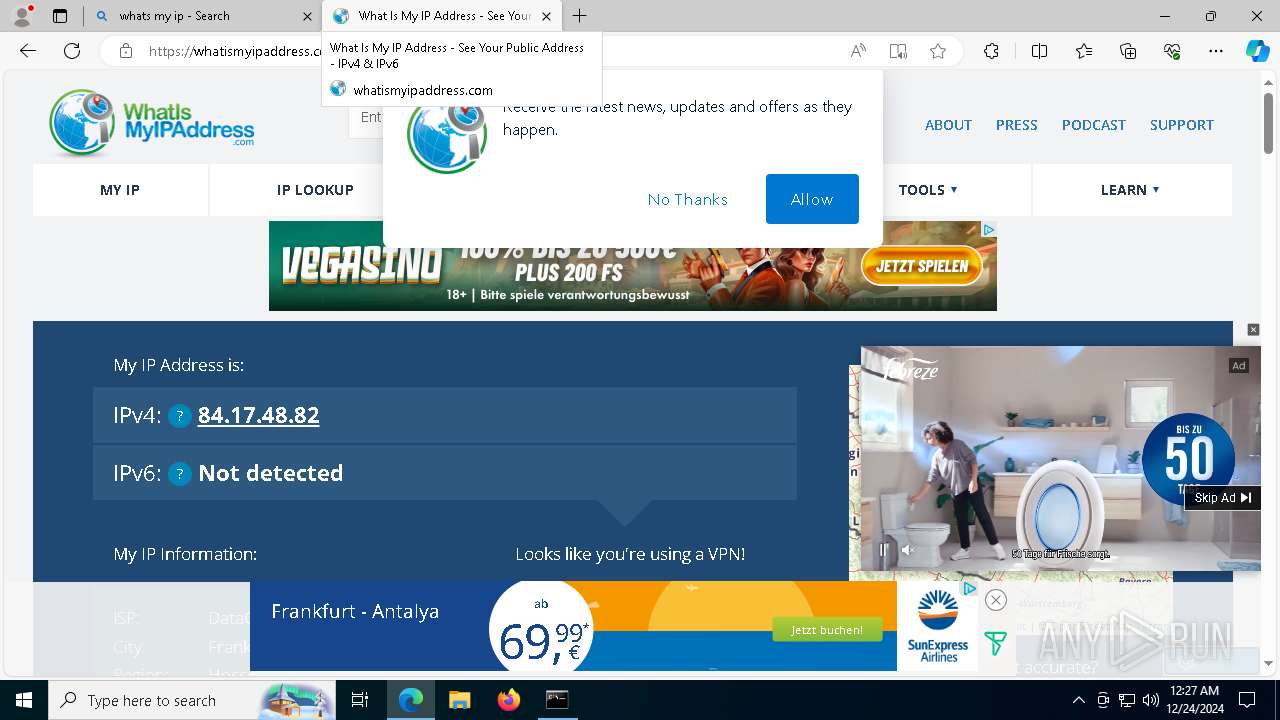Image resolution: width=1280 pixels, height=720 pixels.
Task: Switch to whats my ip Search tab
Action: point(205,16)
